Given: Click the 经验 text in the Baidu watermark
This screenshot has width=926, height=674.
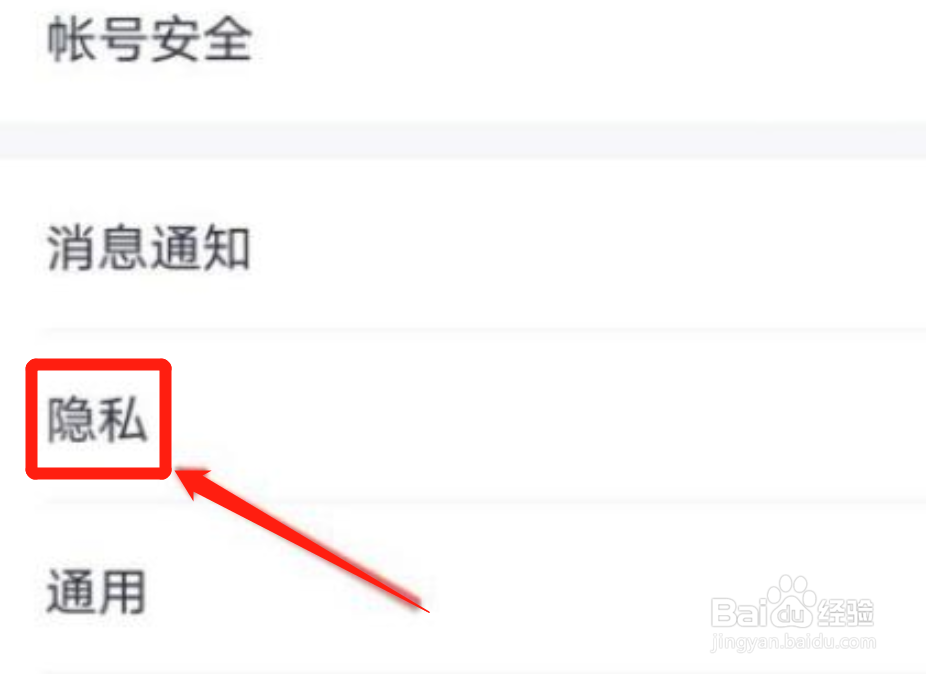Looking at the screenshot, I should coord(846,611).
